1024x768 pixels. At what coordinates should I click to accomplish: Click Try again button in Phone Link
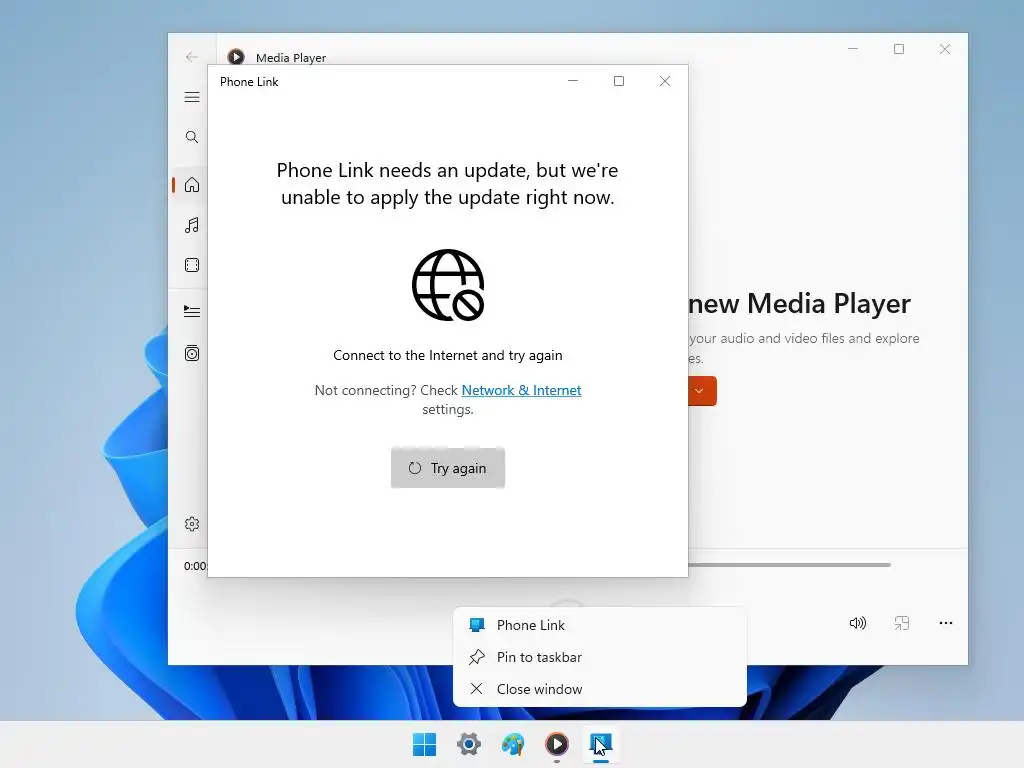(x=448, y=468)
